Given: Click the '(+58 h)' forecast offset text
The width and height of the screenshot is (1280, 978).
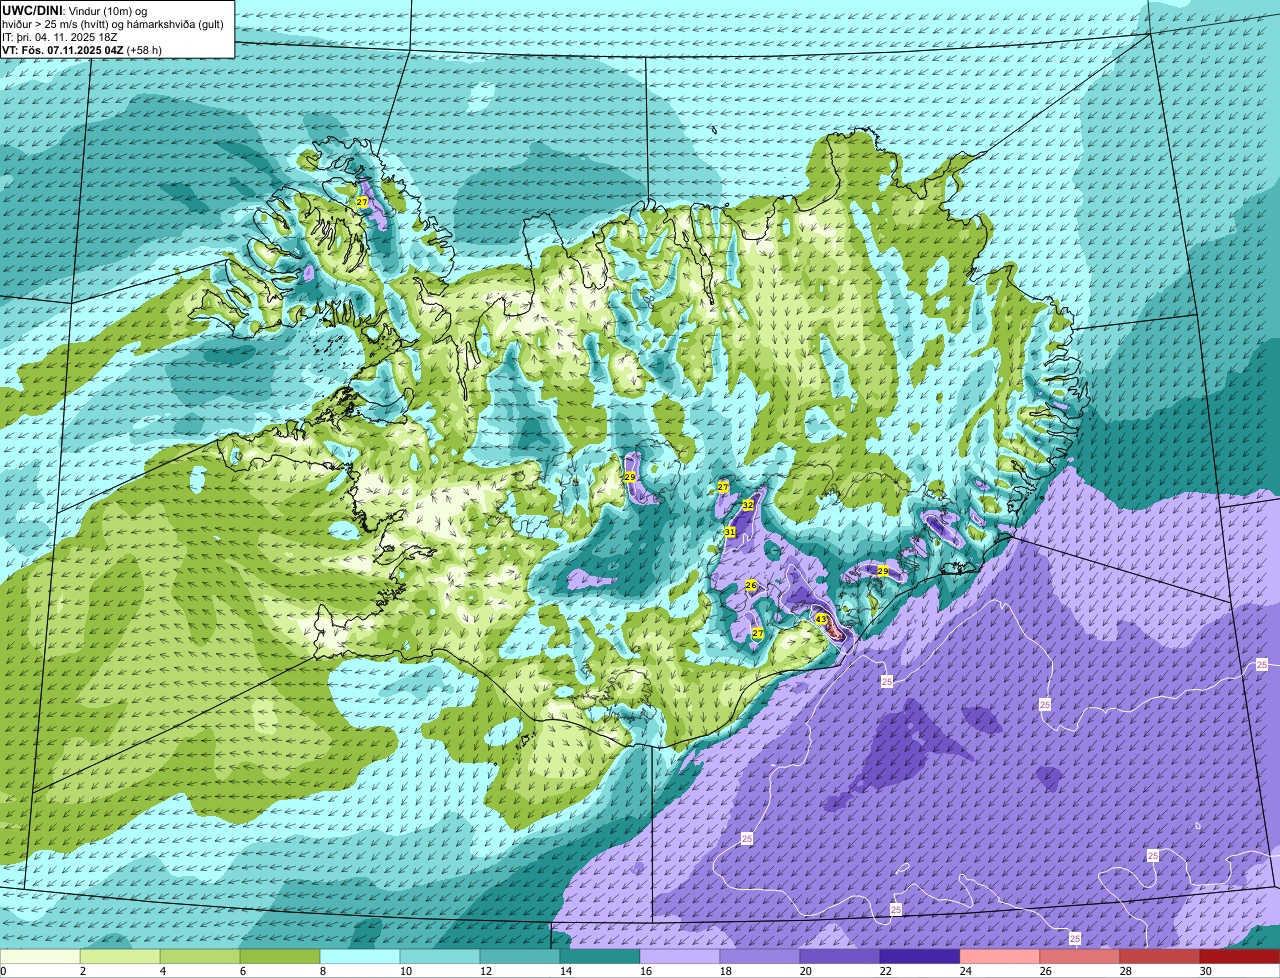Looking at the screenshot, I should point(144,49).
